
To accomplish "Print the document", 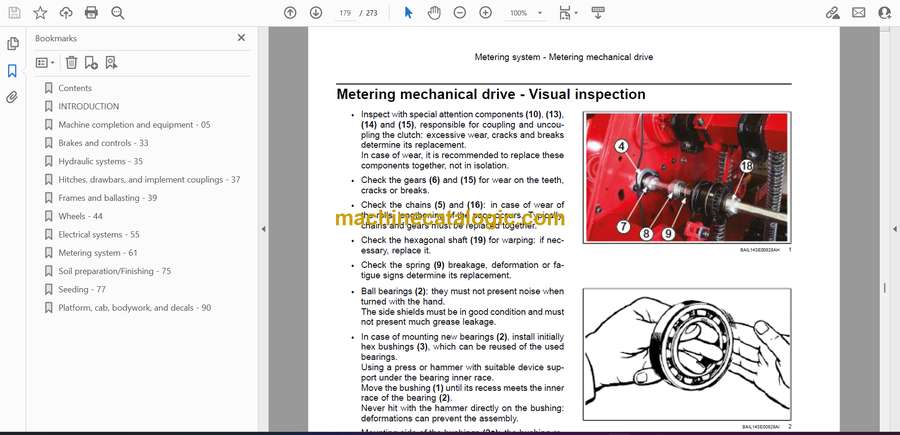I will click(91, 13).
